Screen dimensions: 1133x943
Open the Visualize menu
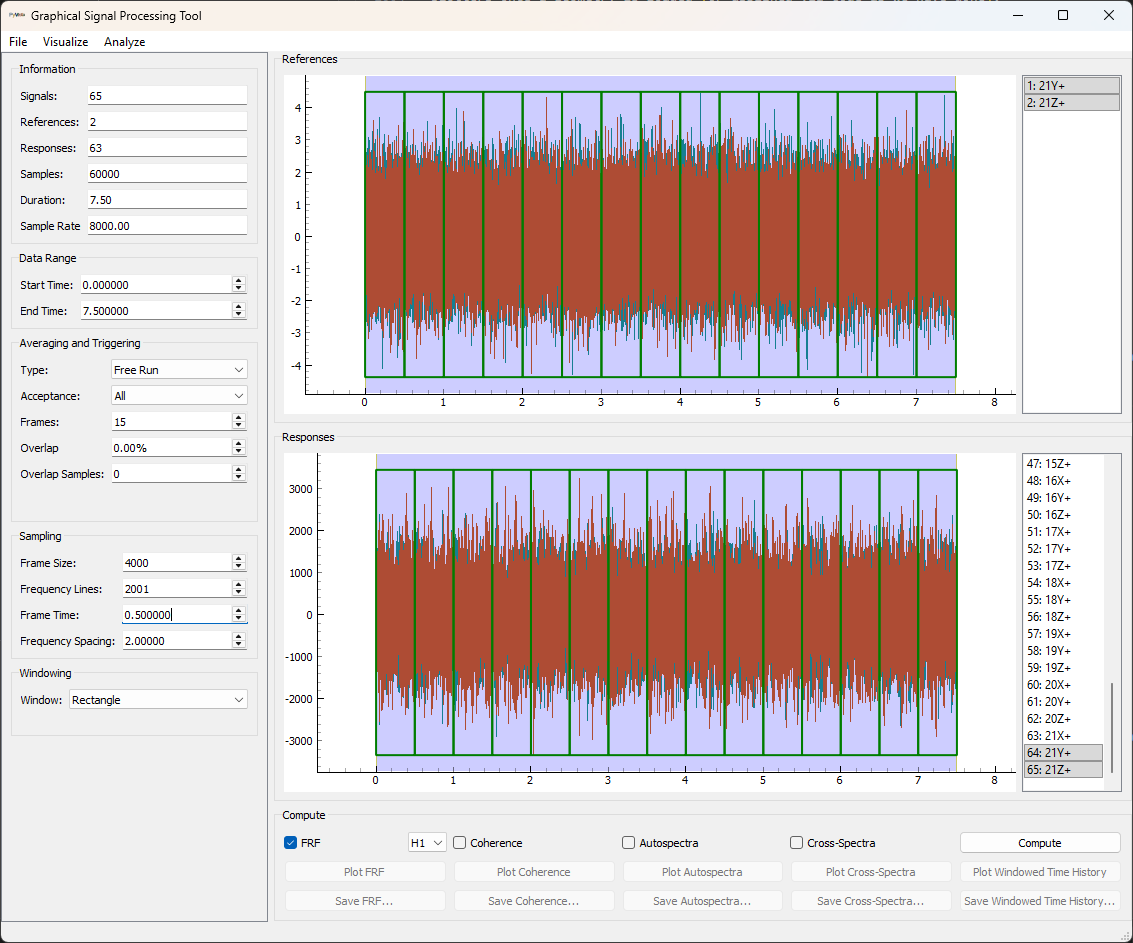[x=65, y=42]
